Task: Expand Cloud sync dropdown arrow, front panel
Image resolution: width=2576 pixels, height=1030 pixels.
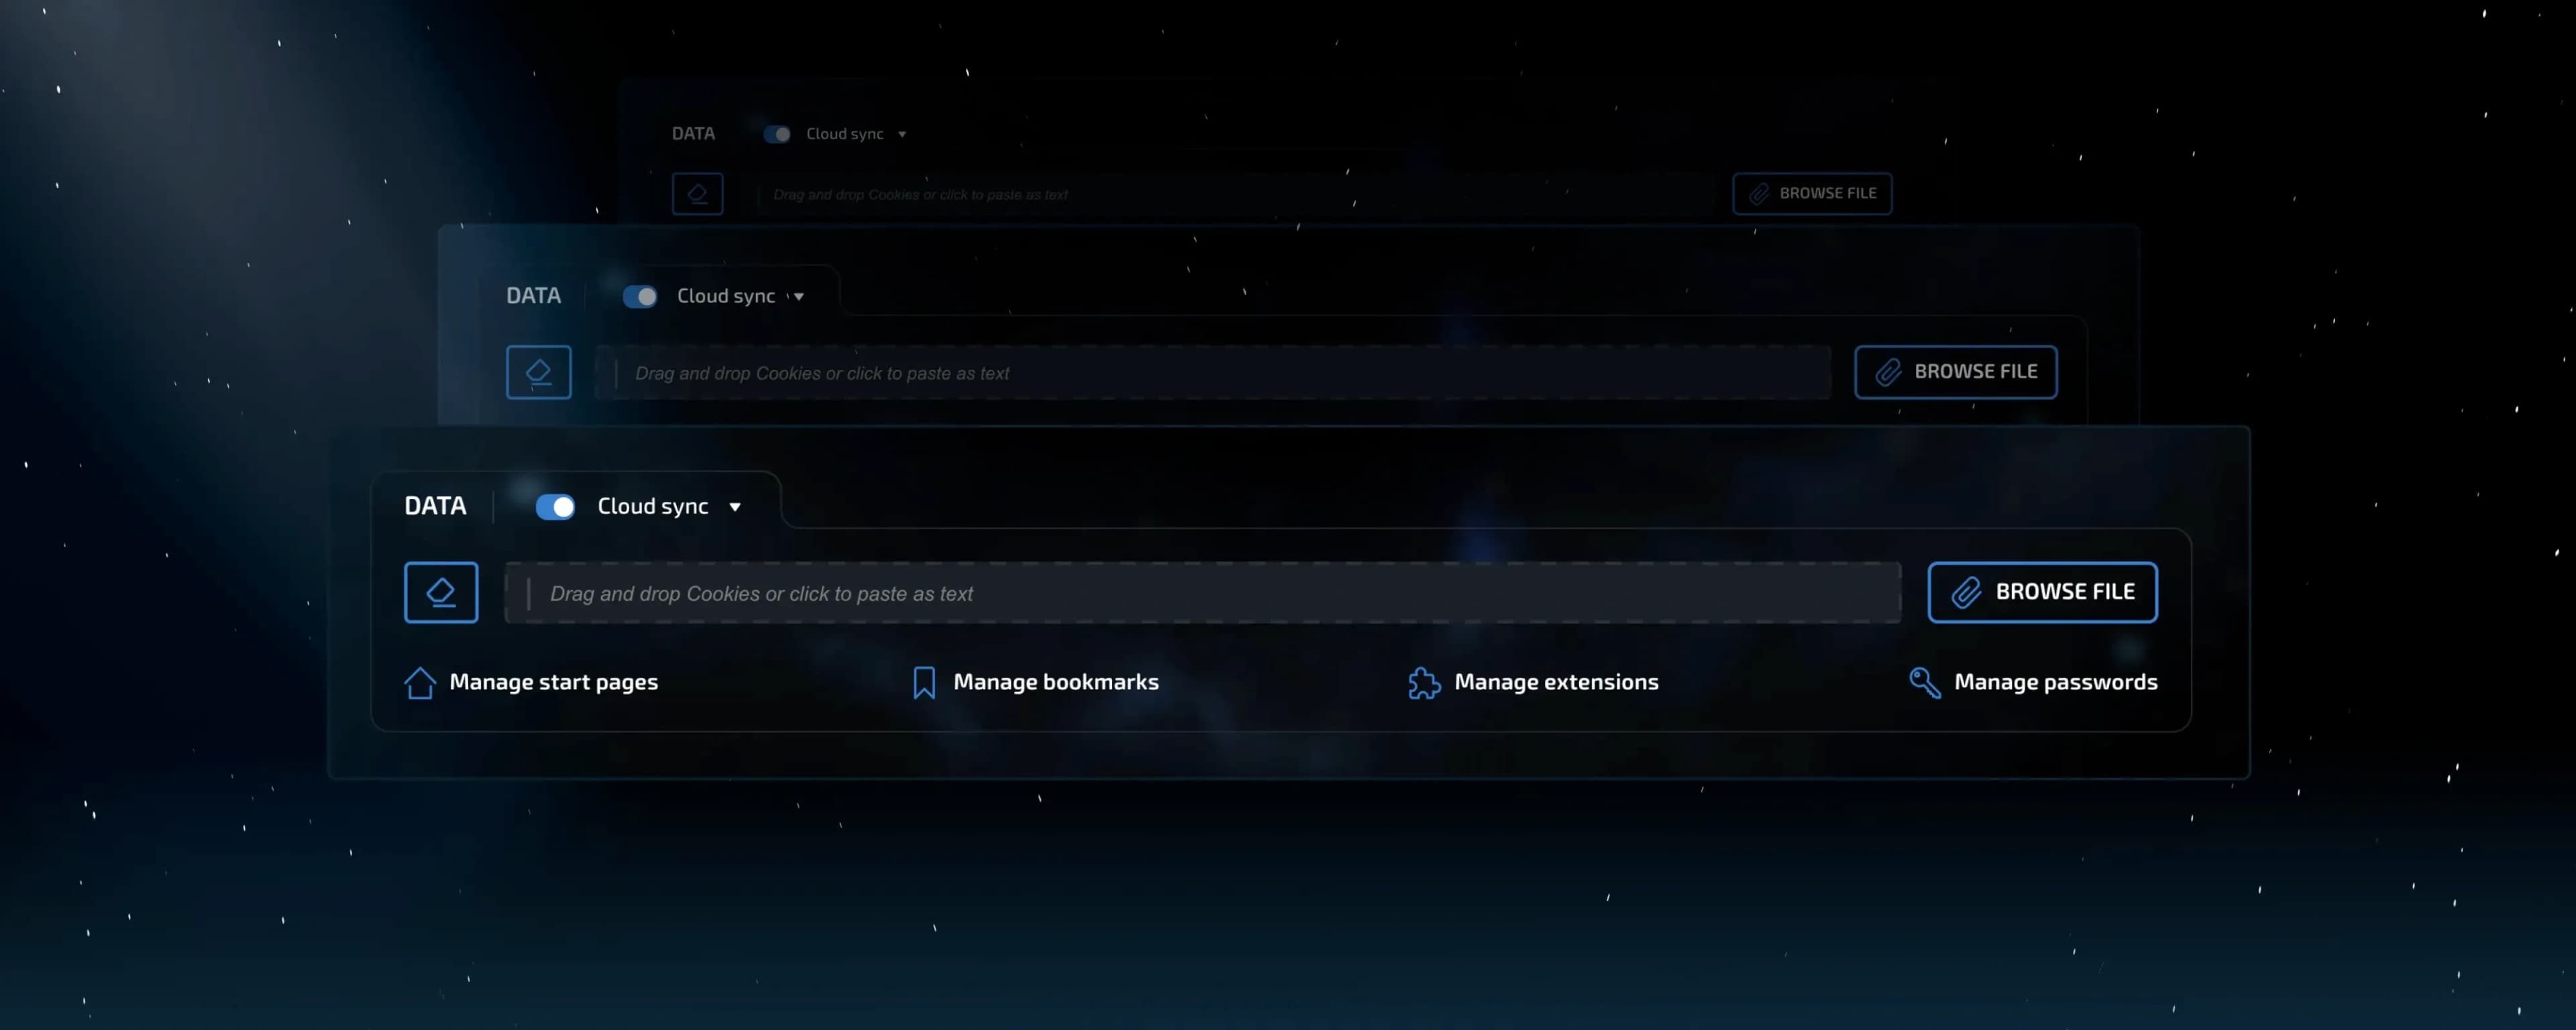Action: [x=735, y=507]
